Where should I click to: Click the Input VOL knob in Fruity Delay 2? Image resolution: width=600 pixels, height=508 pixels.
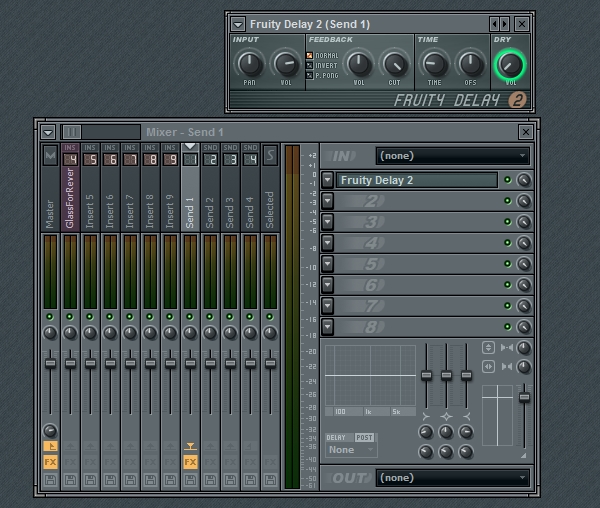tap(286, 64)
